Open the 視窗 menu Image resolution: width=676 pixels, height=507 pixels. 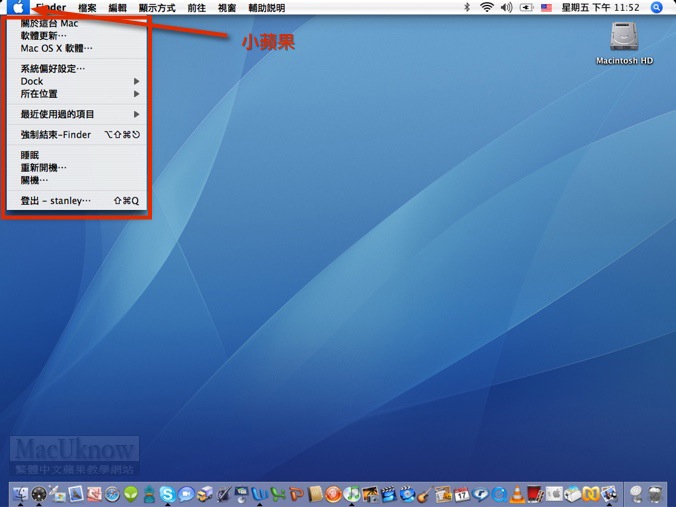tap(227, 8)
